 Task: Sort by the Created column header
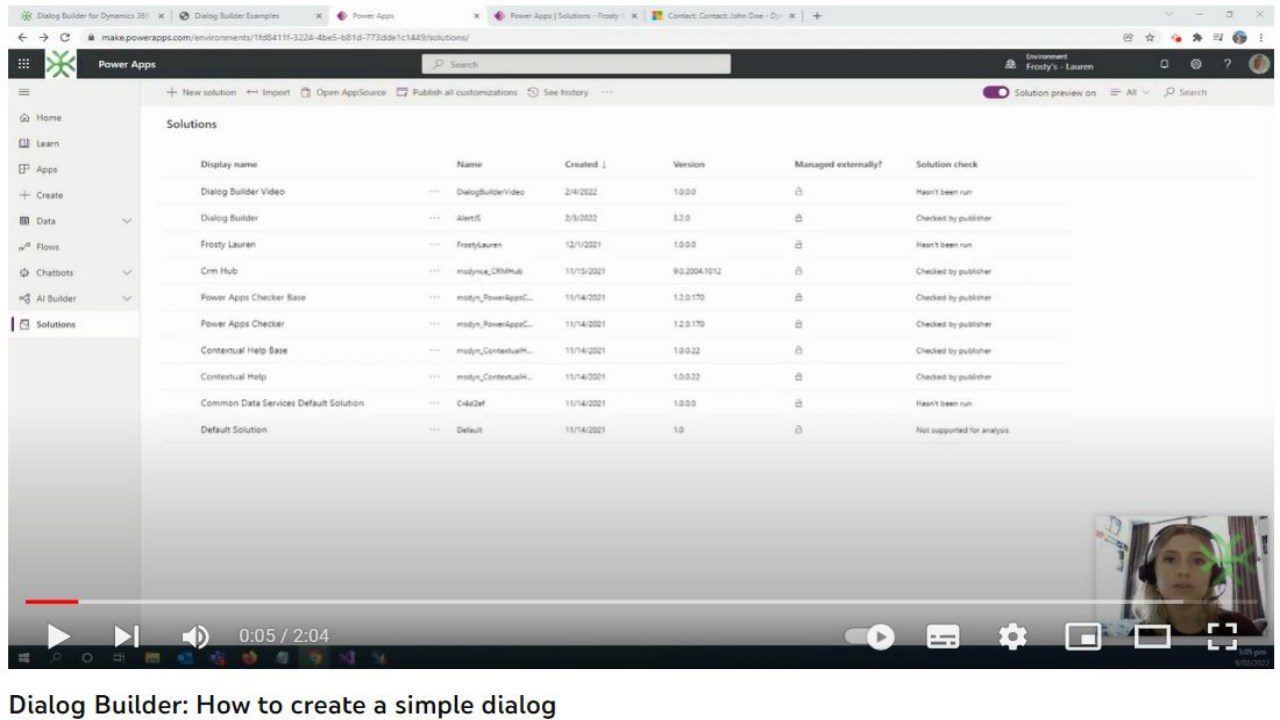[585, 164]
